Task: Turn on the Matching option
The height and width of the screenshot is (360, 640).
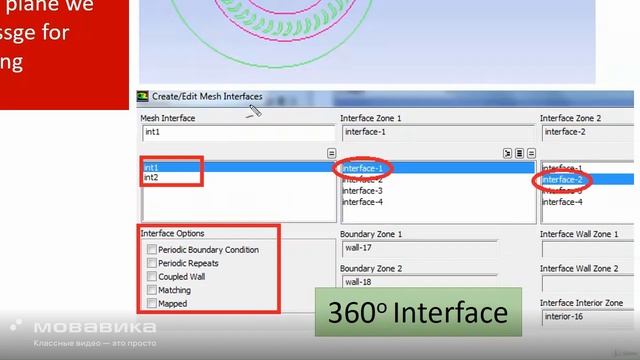Action: [151, 290]
